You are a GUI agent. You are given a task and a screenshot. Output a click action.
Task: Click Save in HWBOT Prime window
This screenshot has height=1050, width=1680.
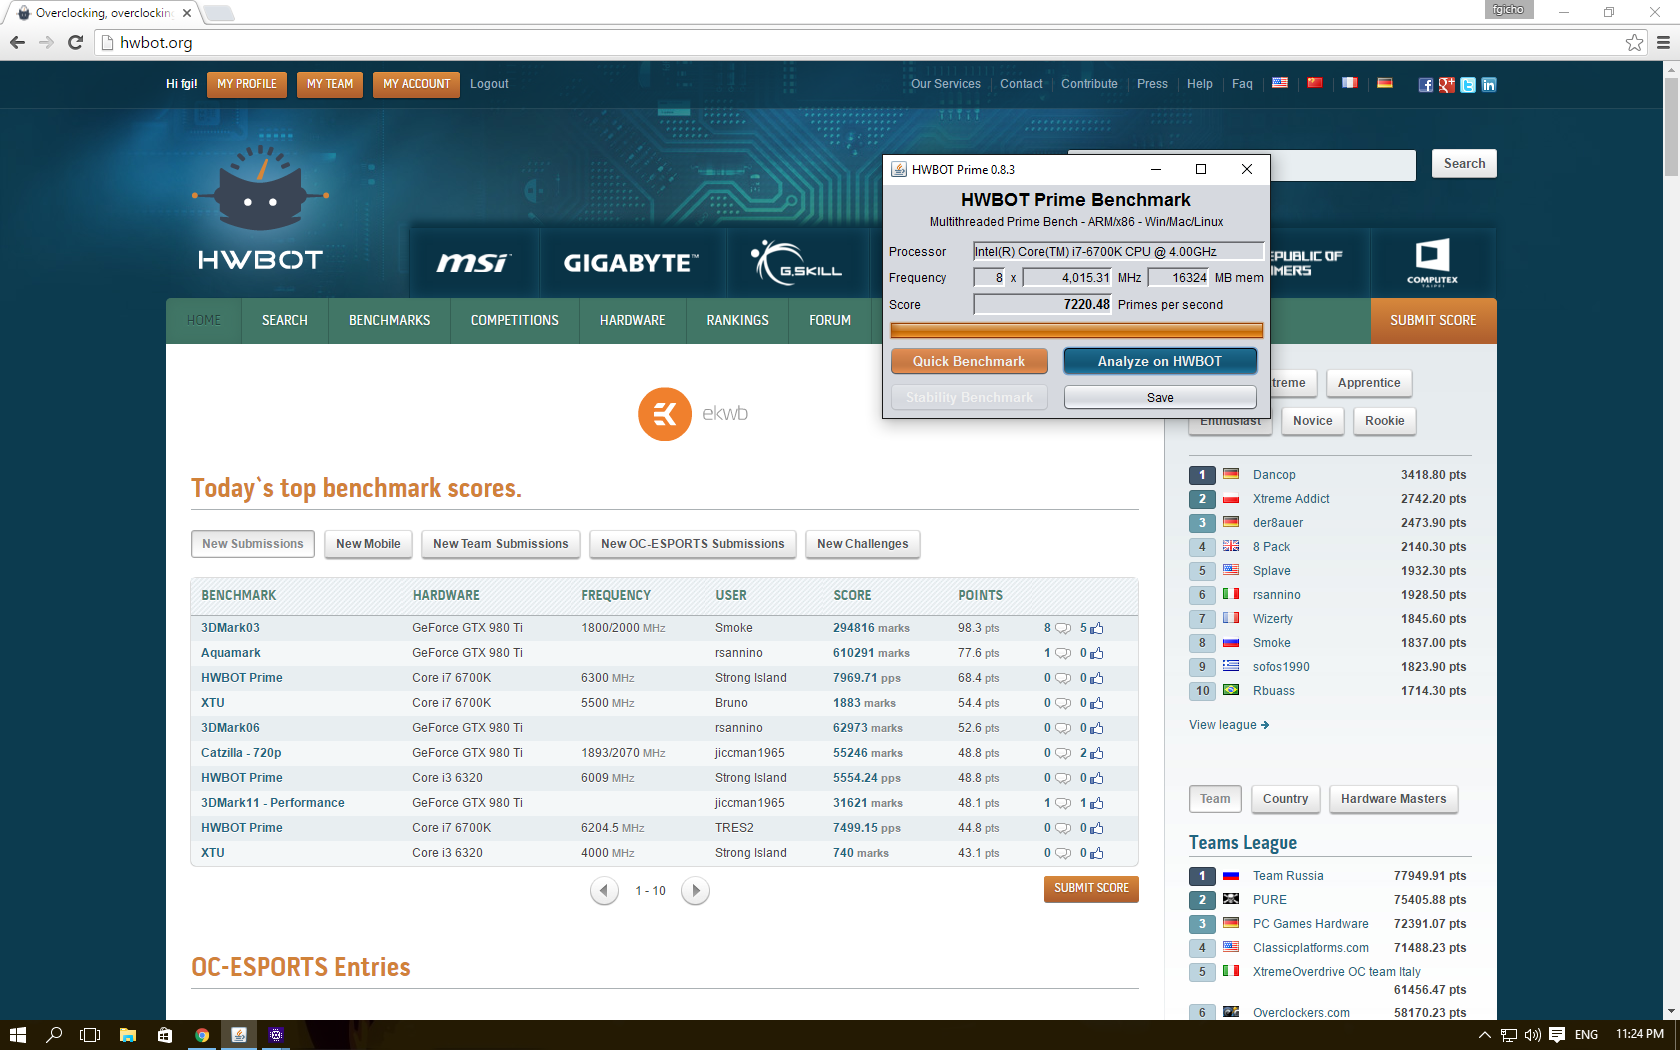point(1160,397)
